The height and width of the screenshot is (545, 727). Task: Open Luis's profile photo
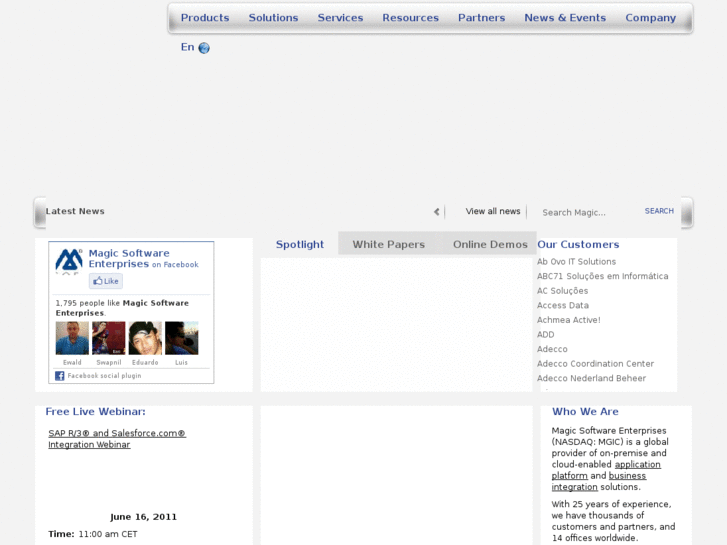point(181,338)
